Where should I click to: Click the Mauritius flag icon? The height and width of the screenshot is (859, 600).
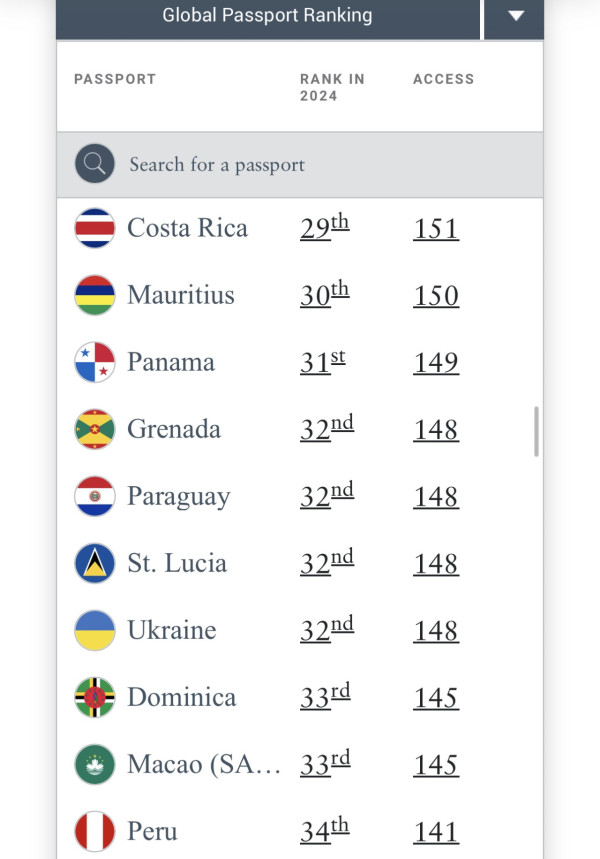[x=95, y=295]
